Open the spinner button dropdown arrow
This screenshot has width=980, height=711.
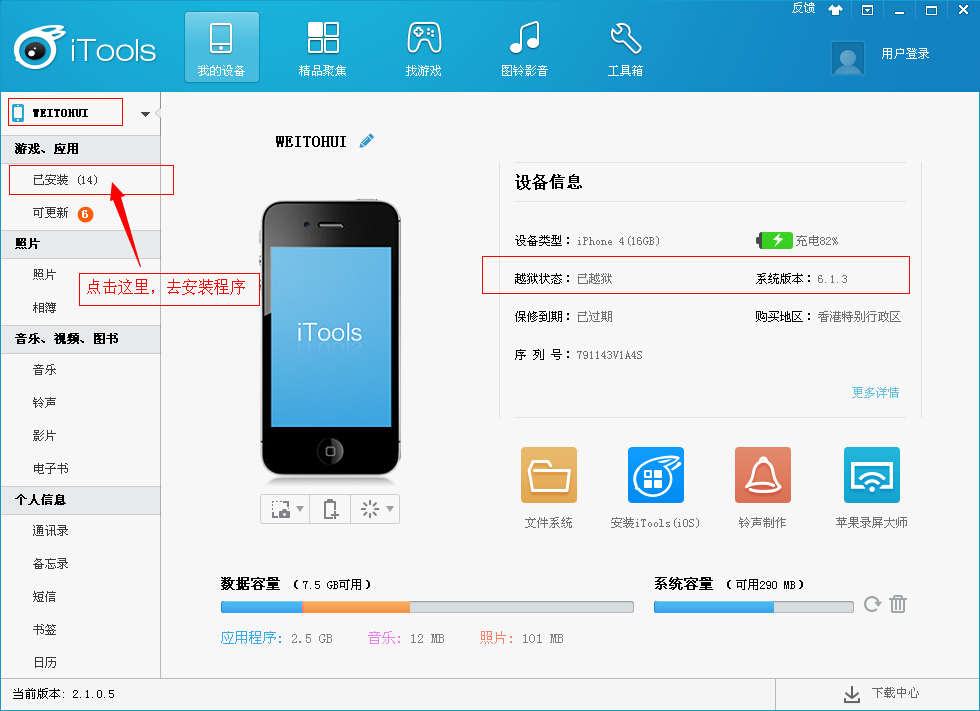click(390, 509)
